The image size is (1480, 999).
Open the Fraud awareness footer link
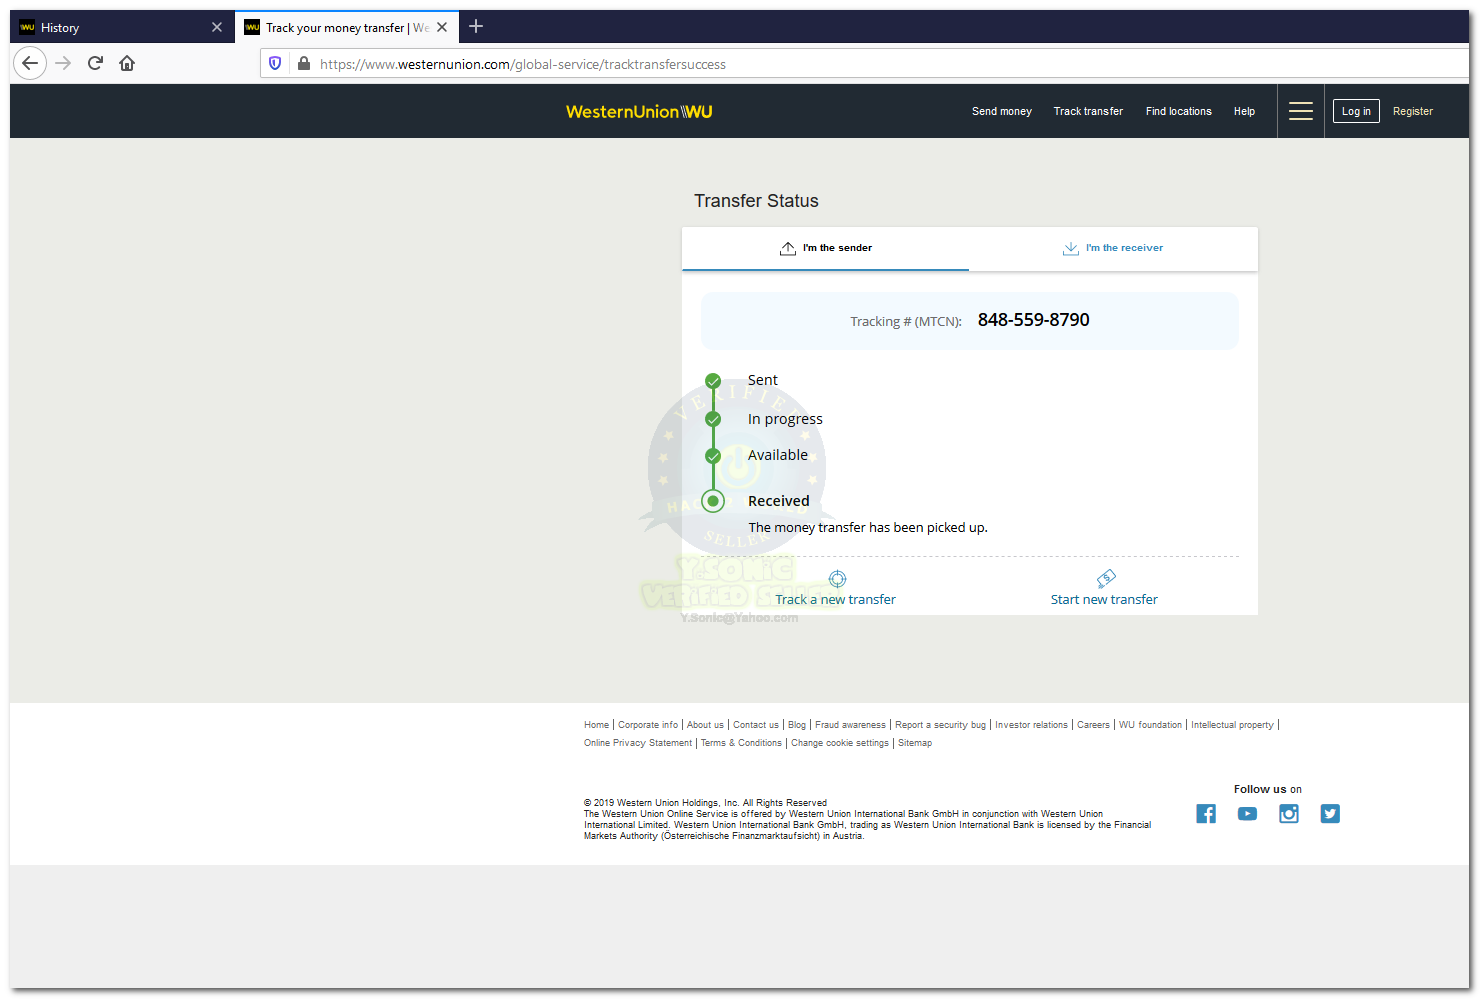(x=850, y=725)
